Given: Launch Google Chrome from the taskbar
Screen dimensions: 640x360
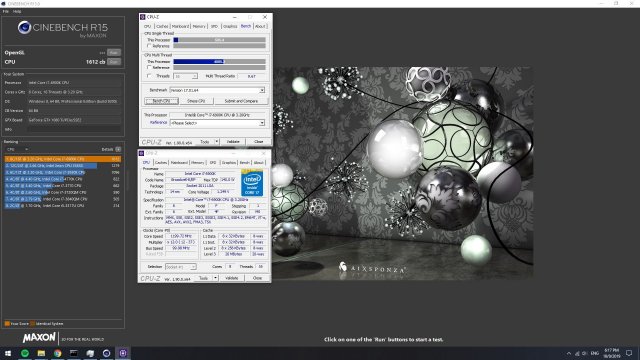Looking at the screenshot, I should point(58,353).
